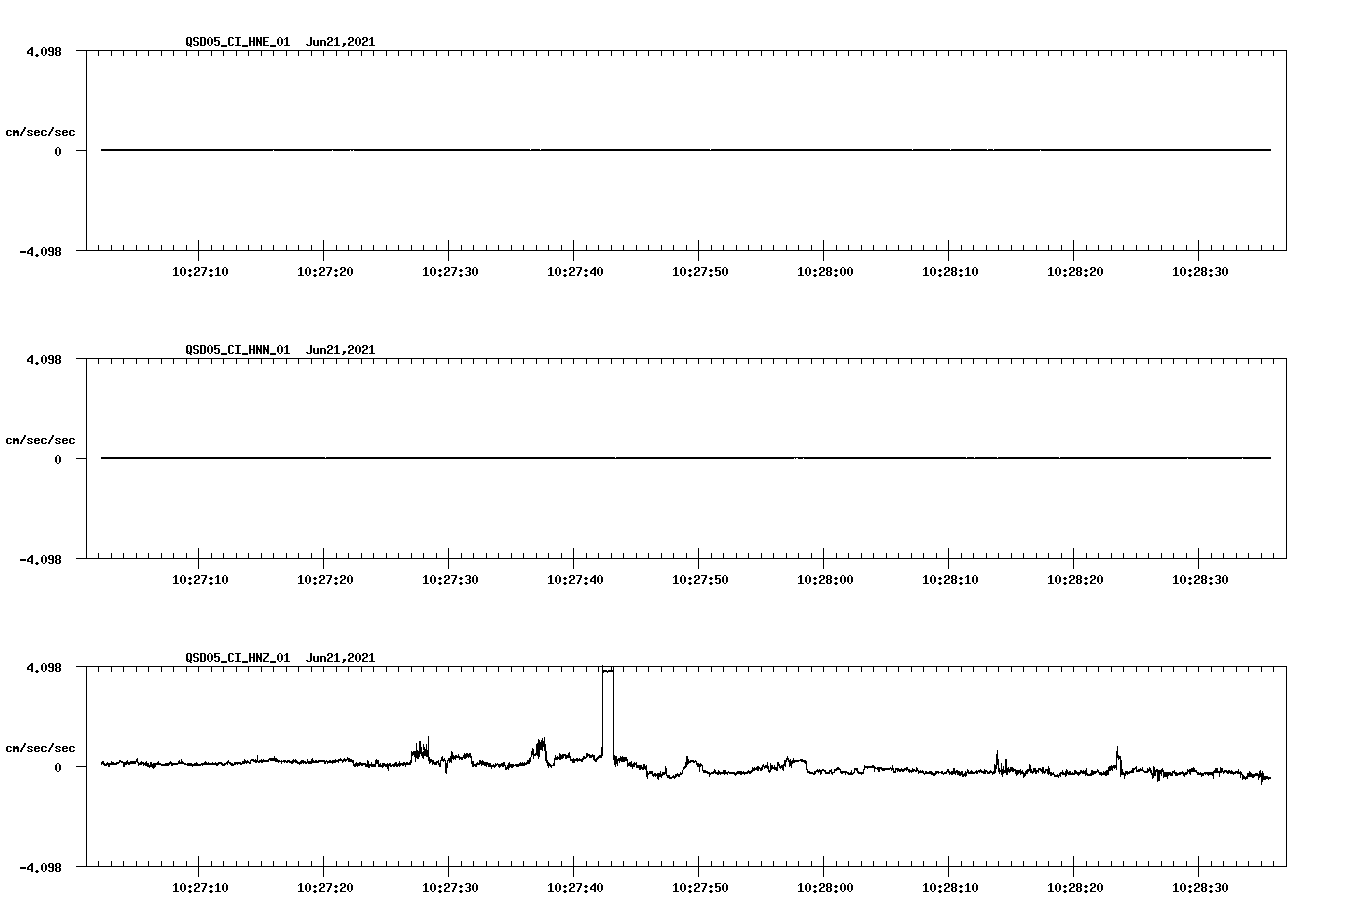Image resolution: width=1358 pixels, height=924 pixels.
Task: Click the 10:28:30 time label under HNE plot
Action: (x=1200, y=272)
